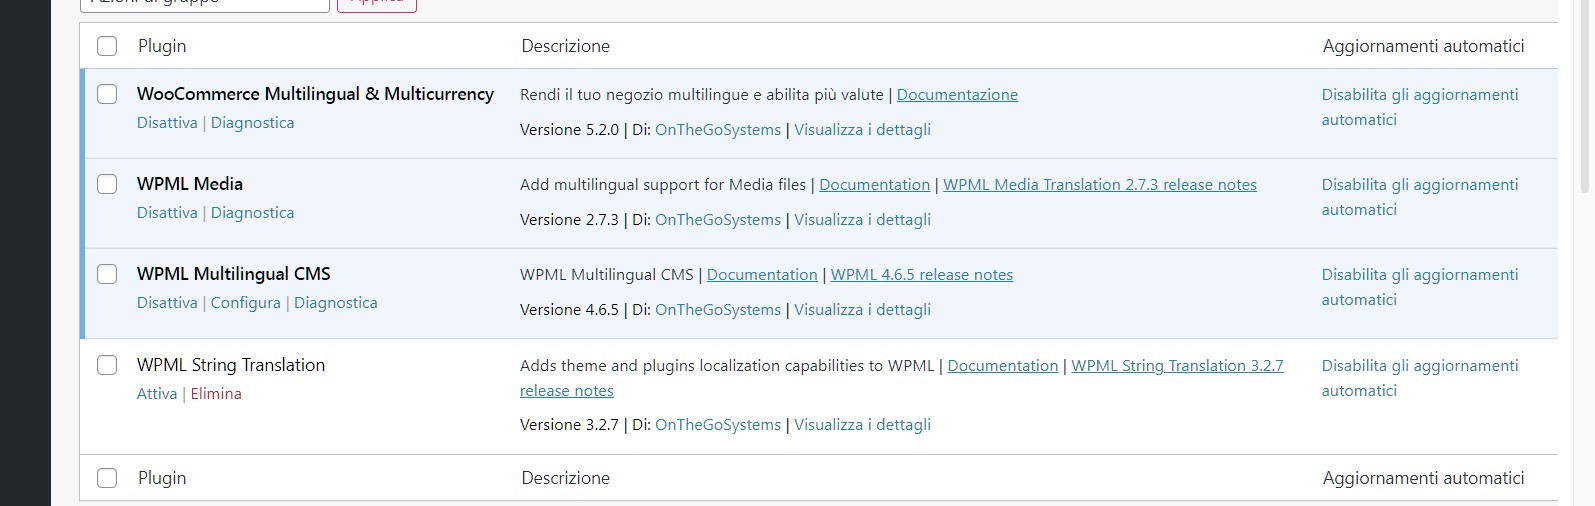Disable automatic updates for WooCommerce Multilingual
The height and width of the screenshot is (506, 1595).
point(1420,106)
